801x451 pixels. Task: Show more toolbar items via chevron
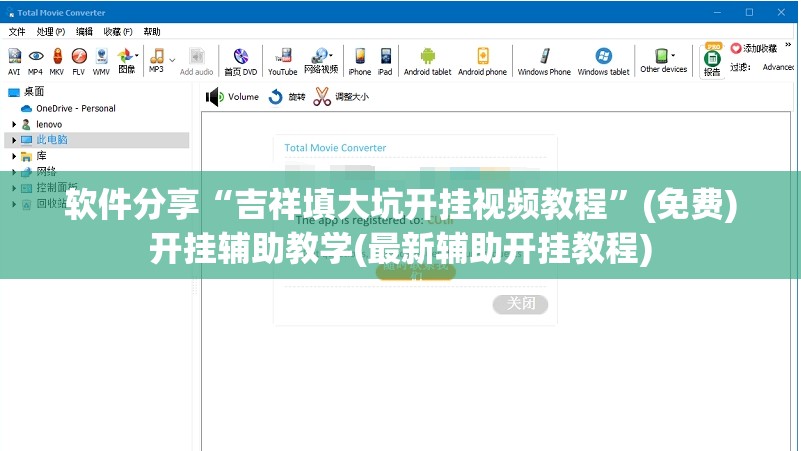point(788,45)
